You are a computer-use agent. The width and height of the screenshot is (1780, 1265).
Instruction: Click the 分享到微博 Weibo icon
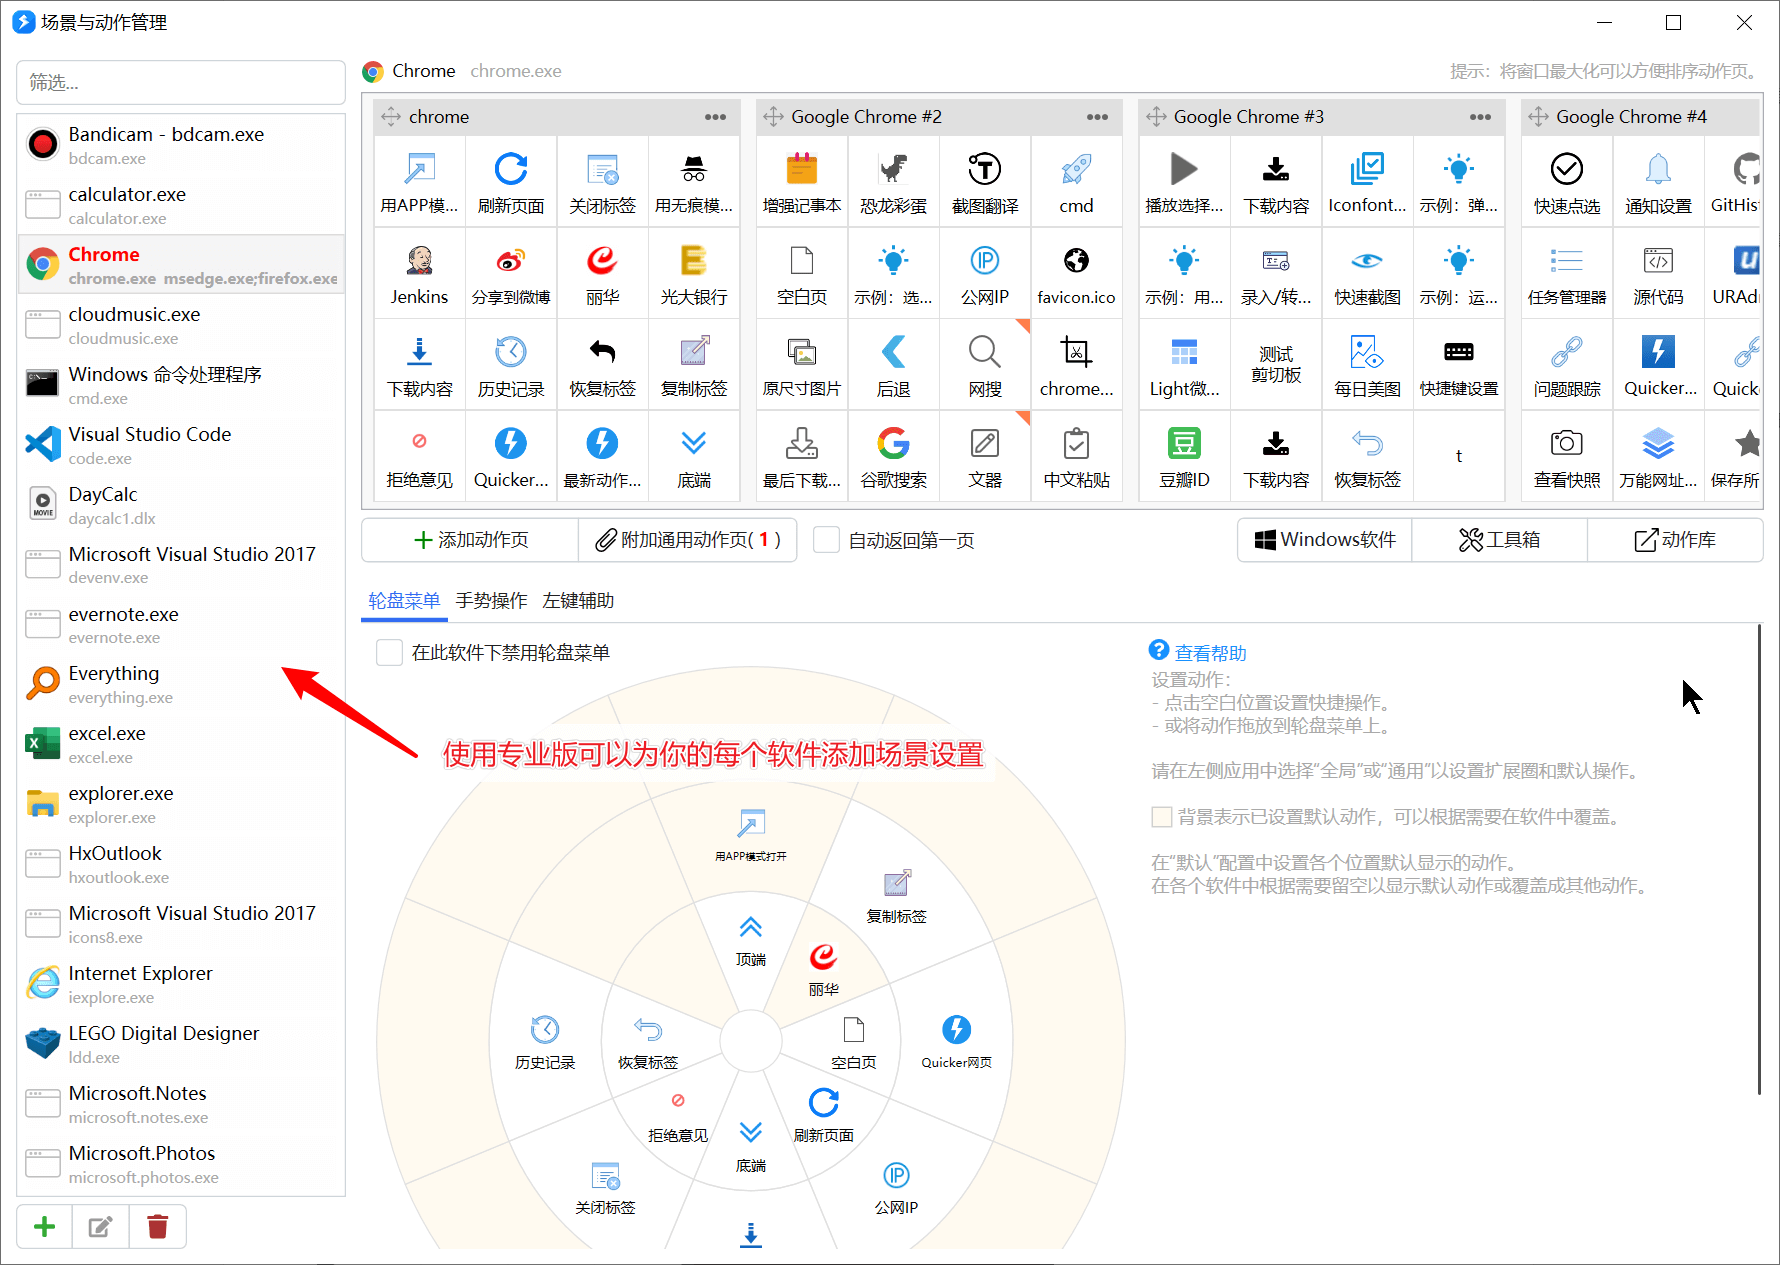[511, 261]
